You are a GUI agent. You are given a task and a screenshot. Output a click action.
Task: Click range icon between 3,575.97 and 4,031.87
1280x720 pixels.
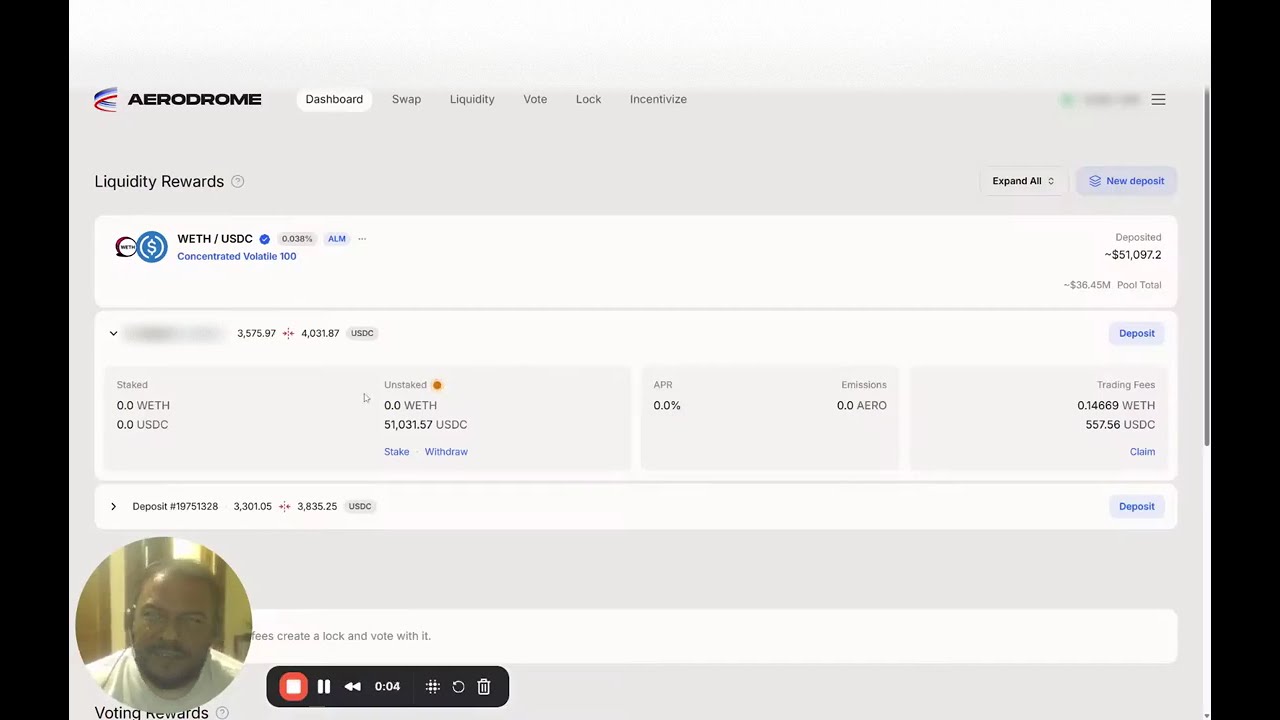click(288, 333)
